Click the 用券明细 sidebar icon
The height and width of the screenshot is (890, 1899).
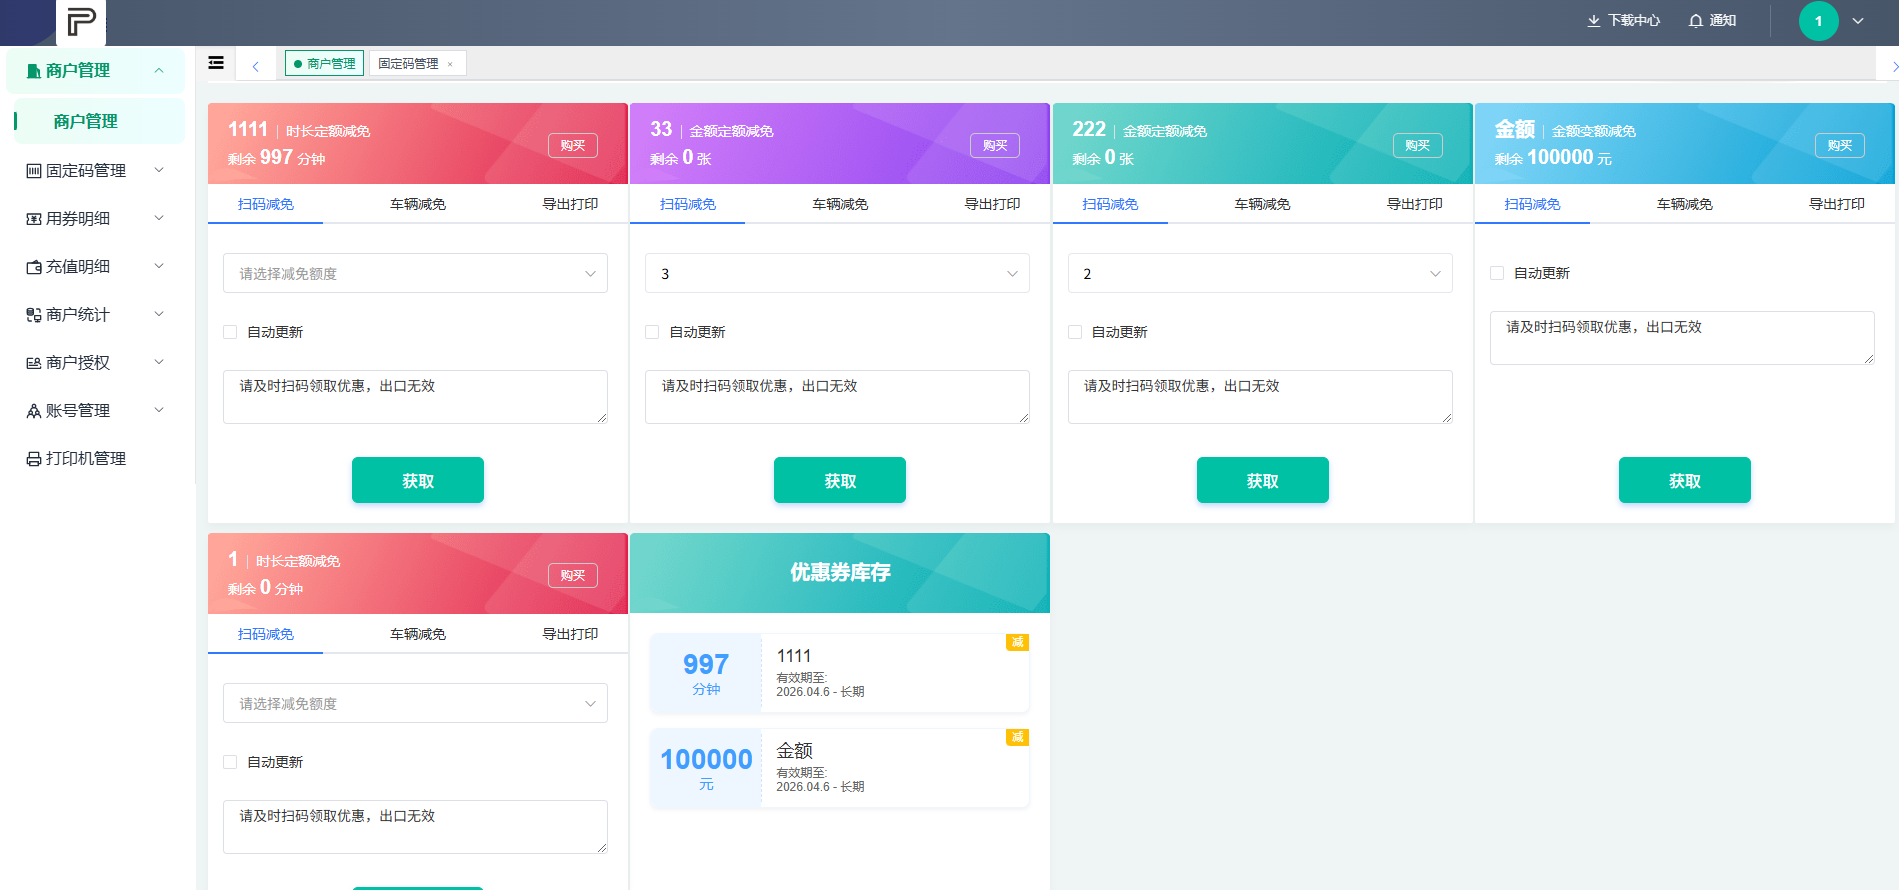(x=34, y=219)
